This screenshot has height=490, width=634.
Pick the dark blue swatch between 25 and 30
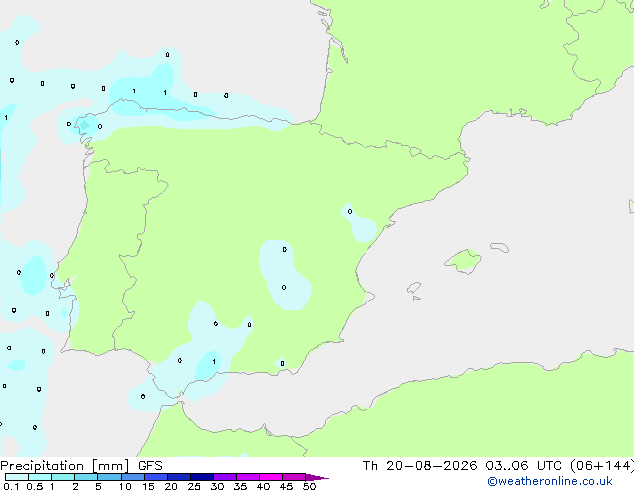pos(202,477)
